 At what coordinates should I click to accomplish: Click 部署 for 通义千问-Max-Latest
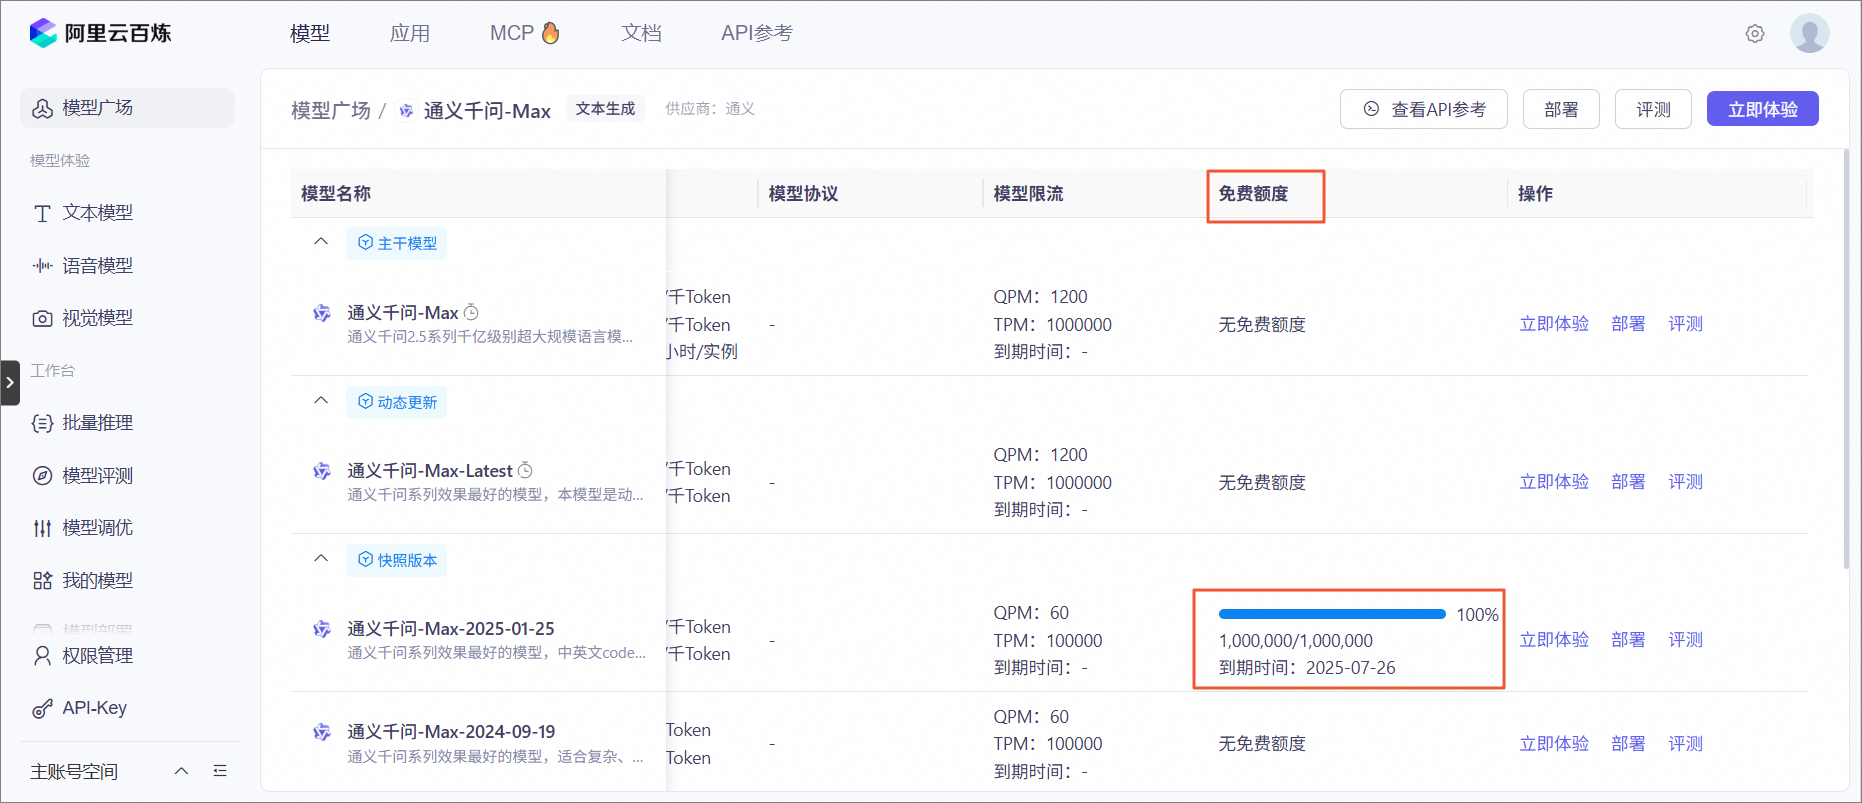tap(1628, 482)
